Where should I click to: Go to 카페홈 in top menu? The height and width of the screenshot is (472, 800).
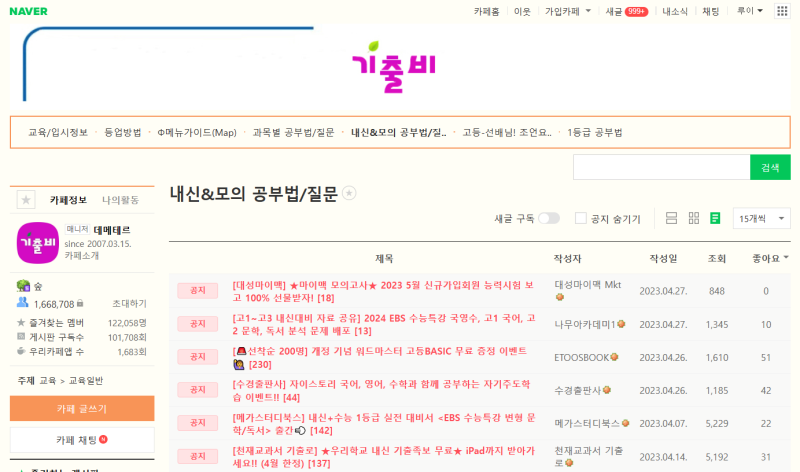point(487,11)
